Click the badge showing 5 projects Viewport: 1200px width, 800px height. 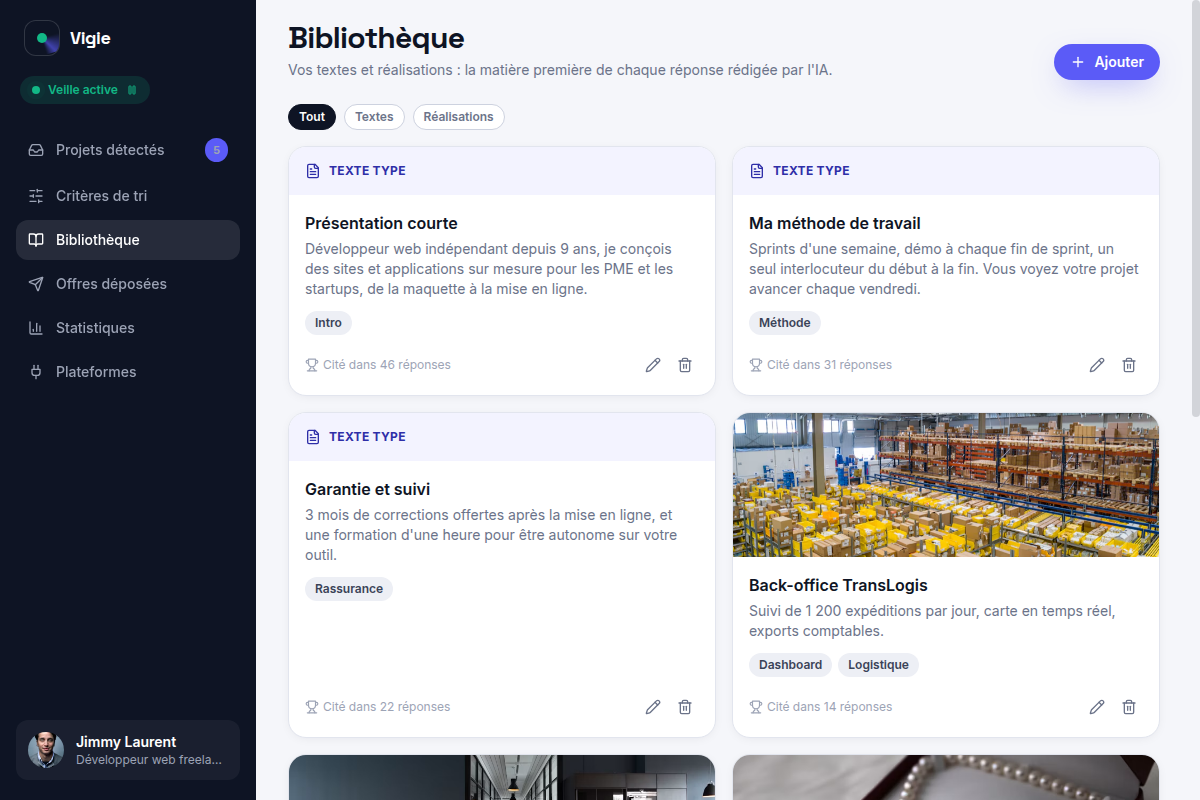click(x=216, y=150)
